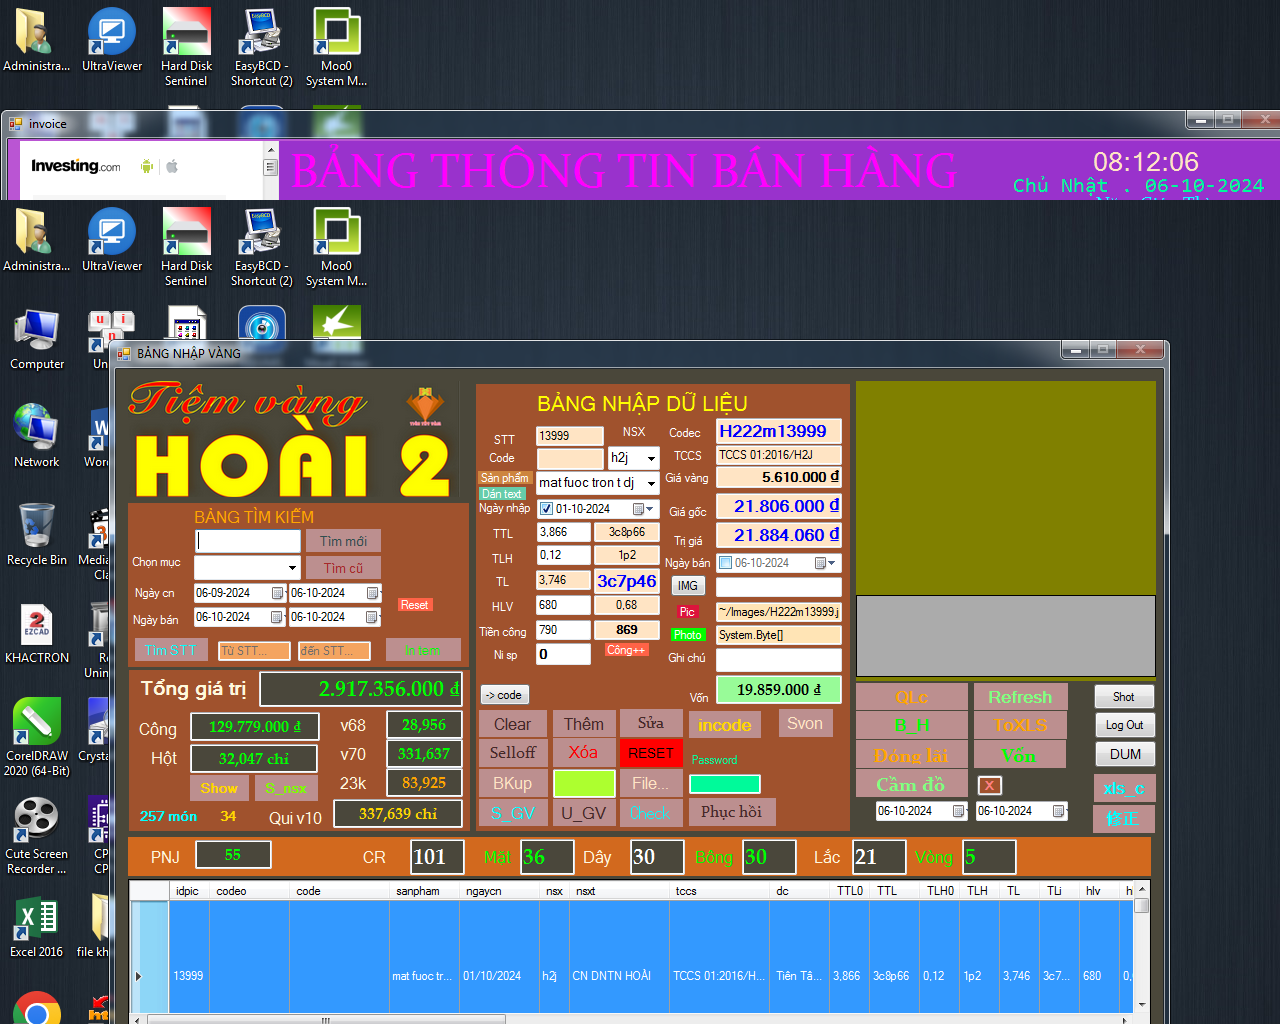
Task: Open the Excel 2016 desktop icon
Action: [36, 926]
